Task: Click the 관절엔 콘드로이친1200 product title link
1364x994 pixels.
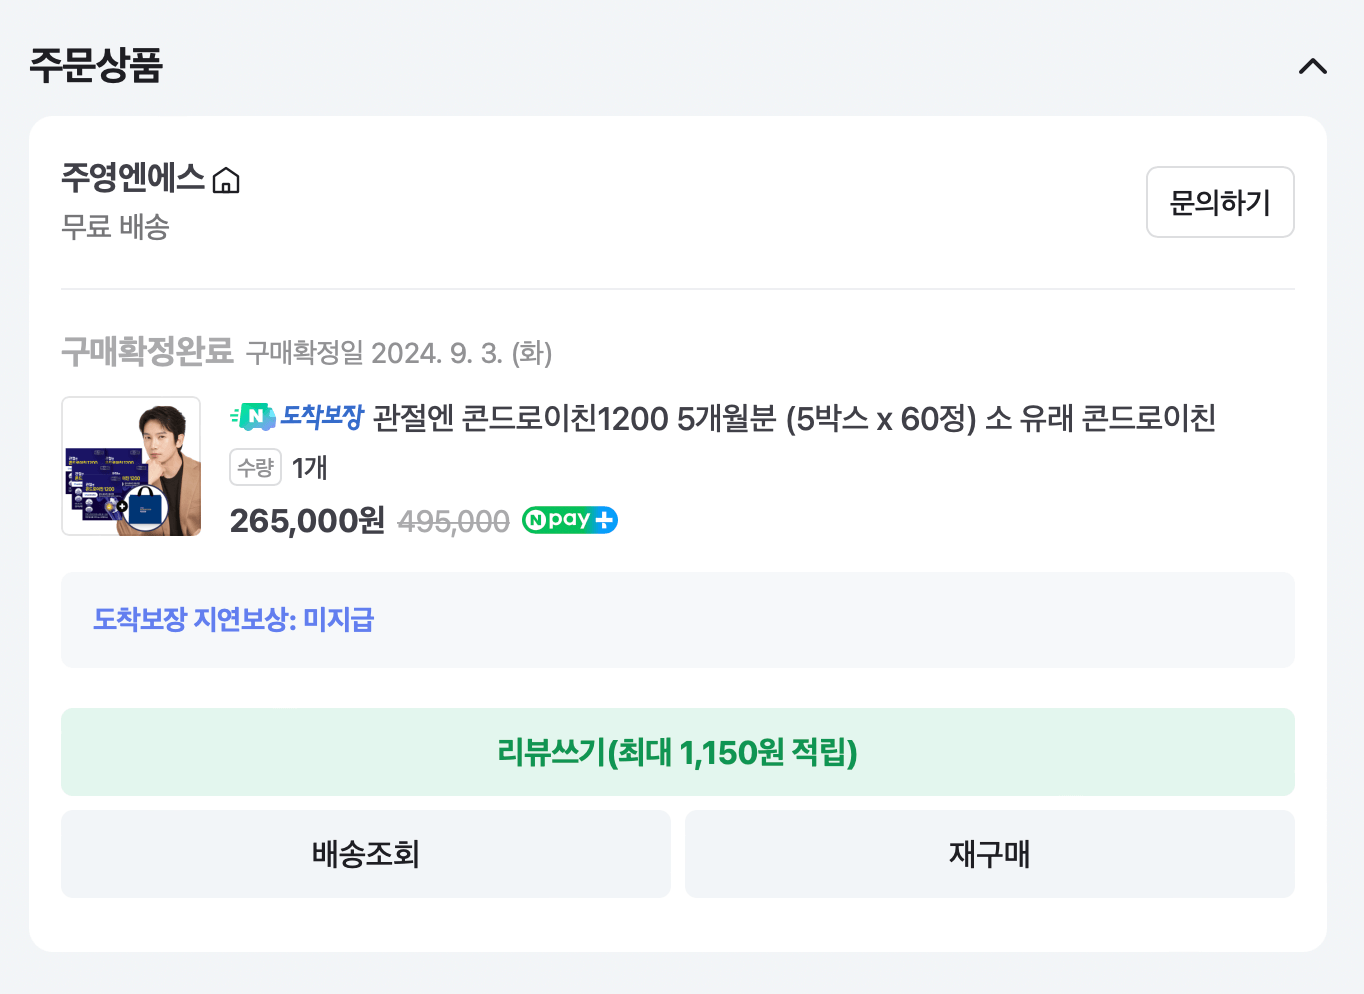Action: pyautogui.click(x=795, y=420)
